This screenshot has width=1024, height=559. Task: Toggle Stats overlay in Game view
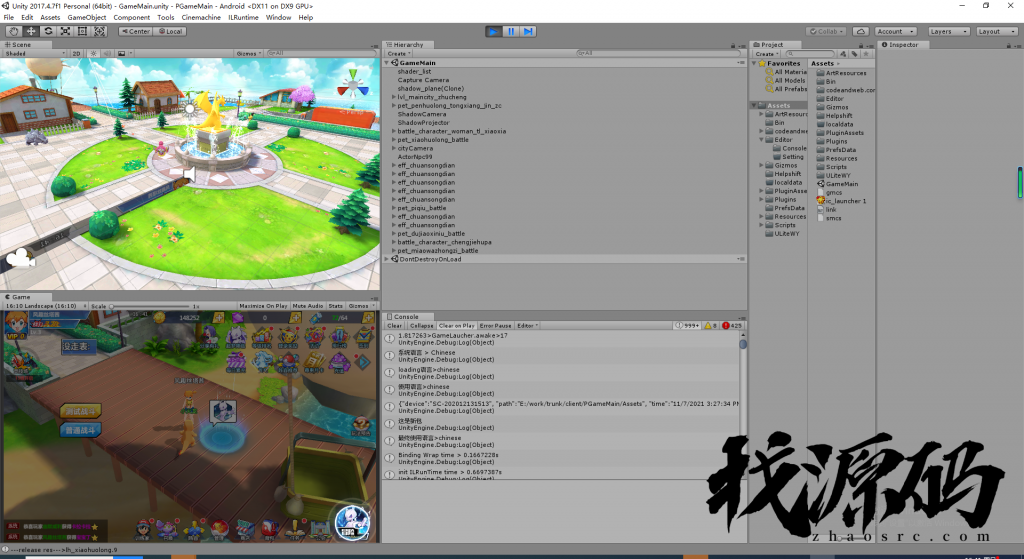click(336, 306)
